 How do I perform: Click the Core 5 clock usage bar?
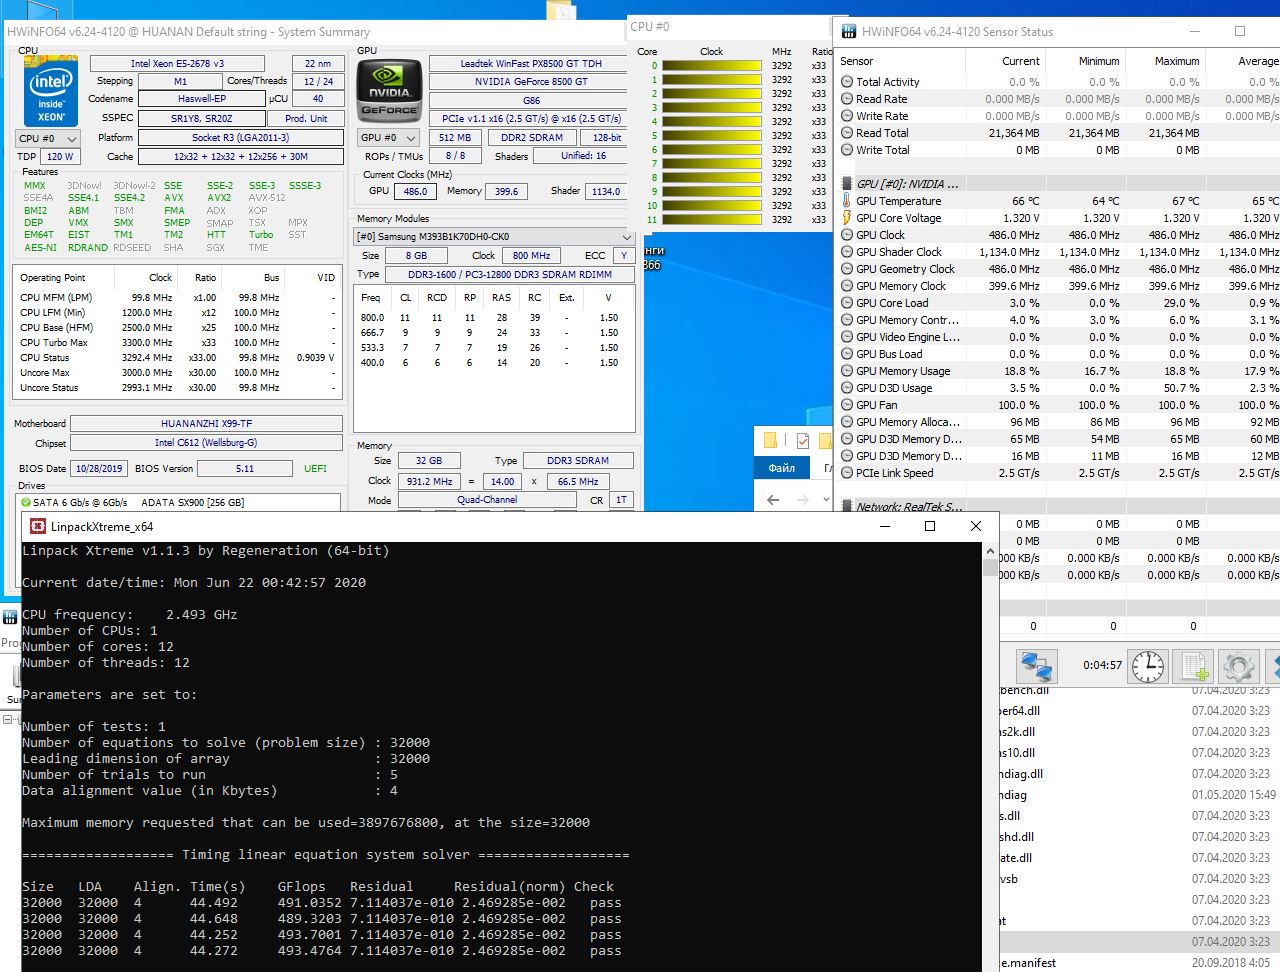pos(712,136)
